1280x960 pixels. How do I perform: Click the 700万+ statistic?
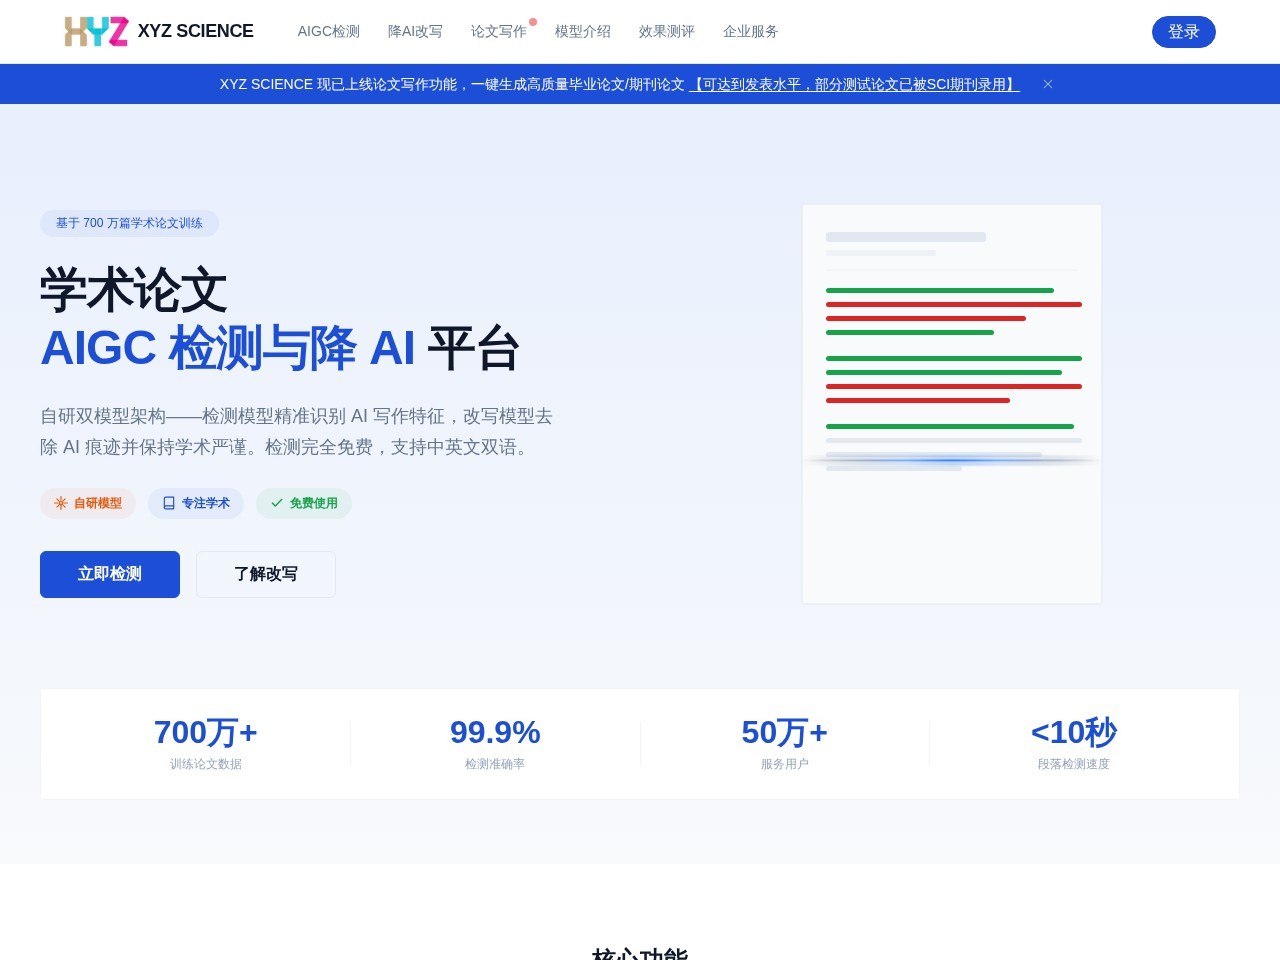[x=206, y=733]
